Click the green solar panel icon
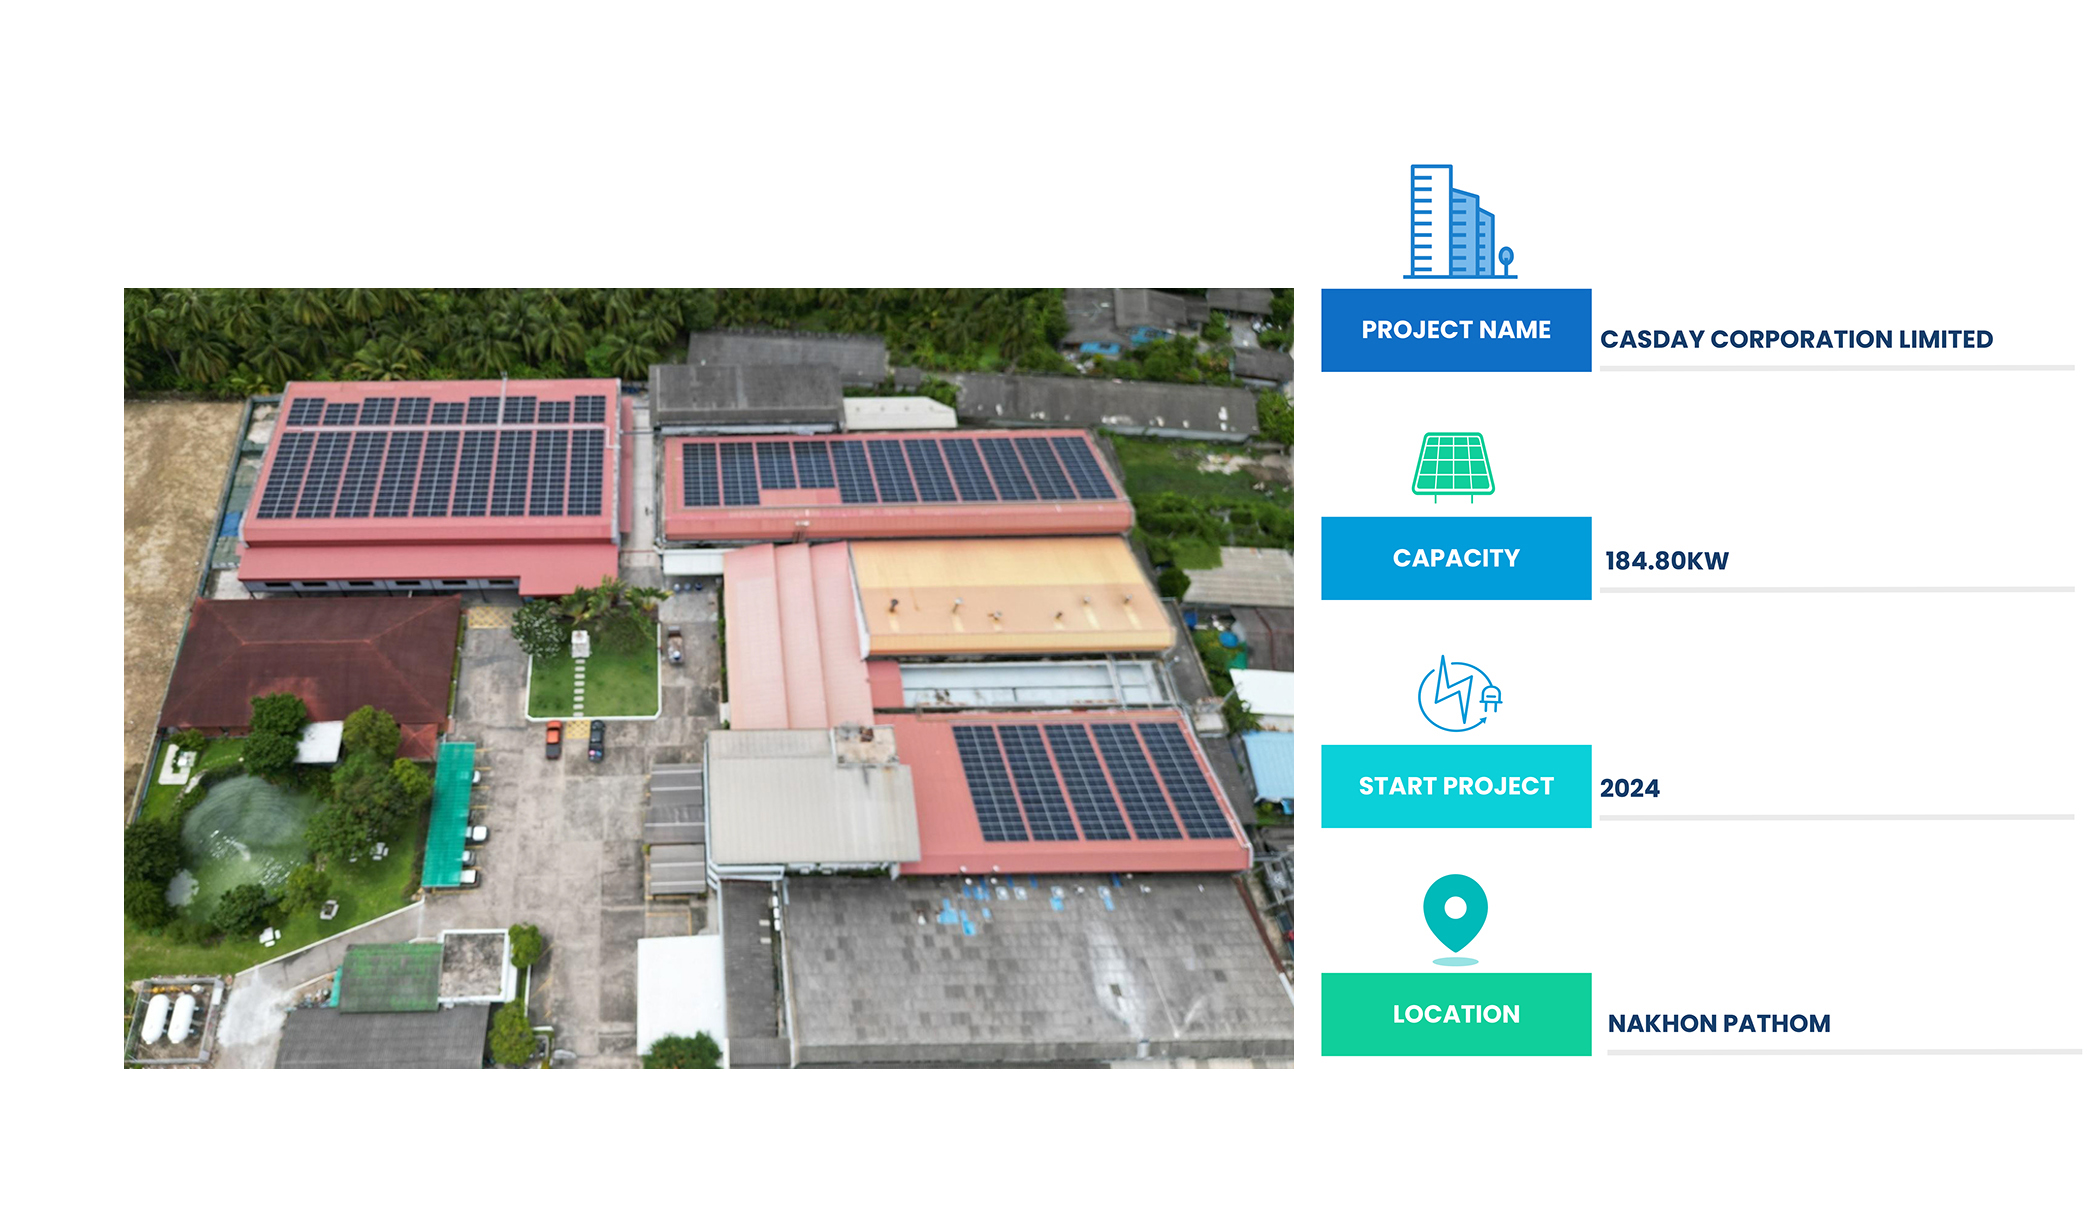2100x1209 pixels. point(1453,466)
